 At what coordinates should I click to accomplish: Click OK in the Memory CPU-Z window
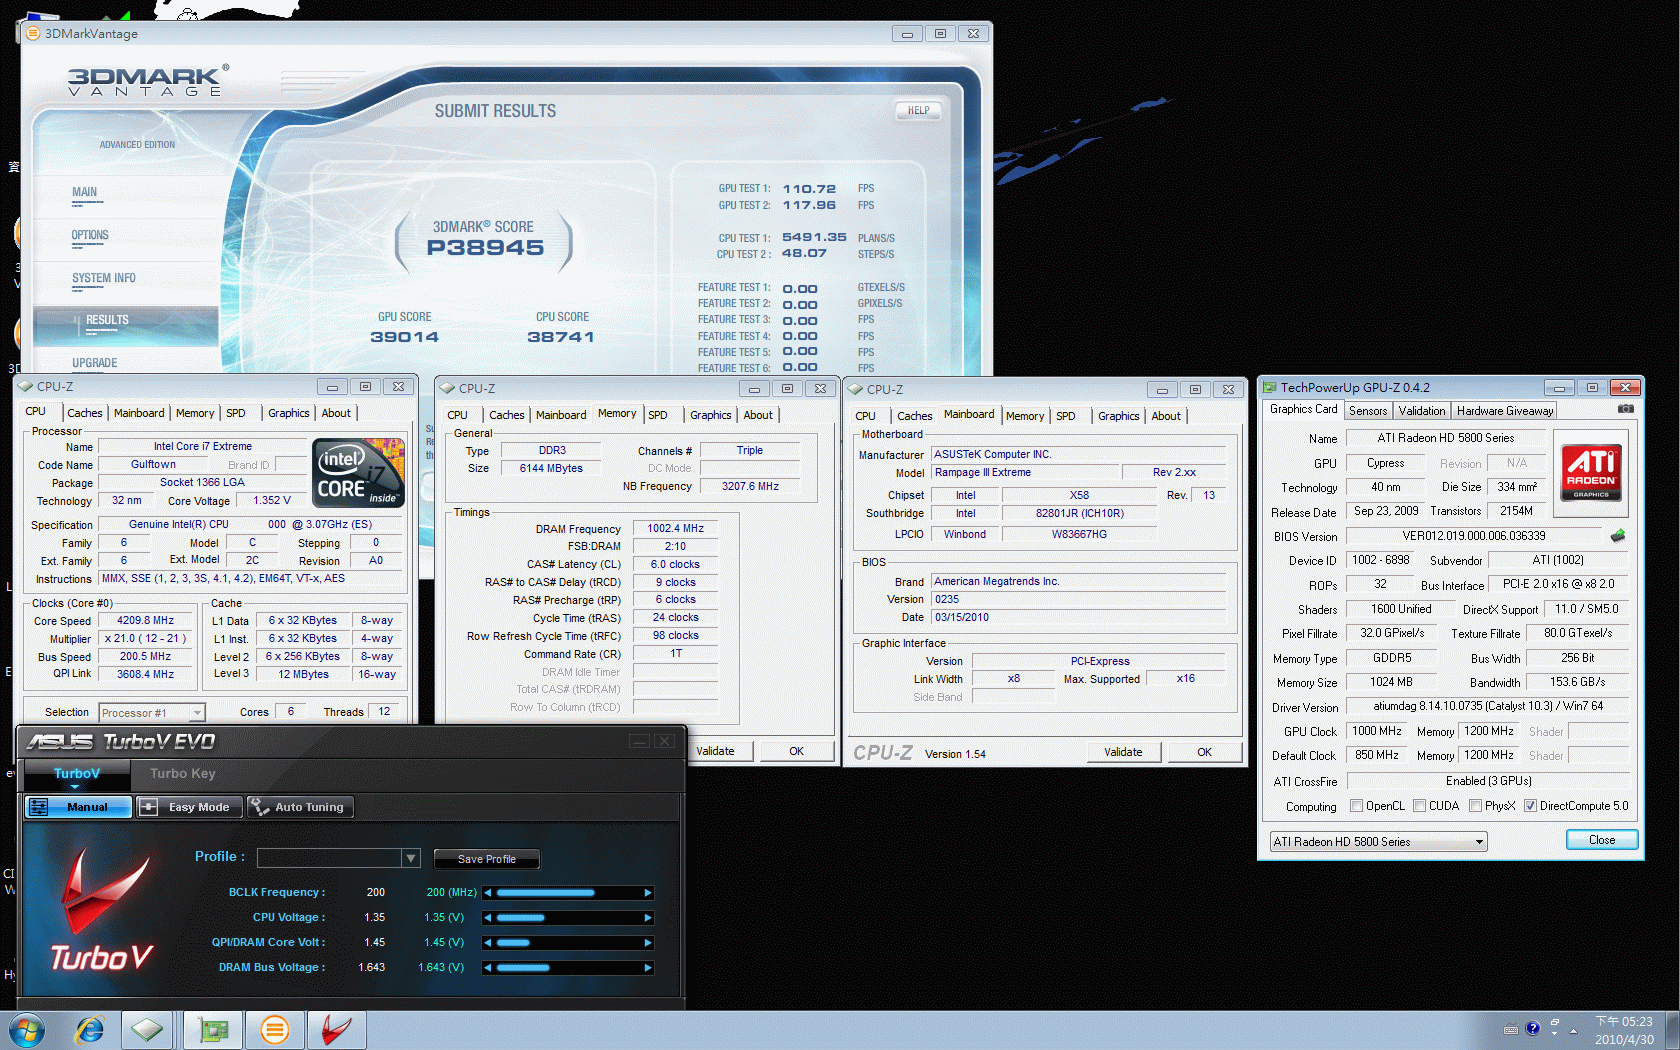click(797, 751)
